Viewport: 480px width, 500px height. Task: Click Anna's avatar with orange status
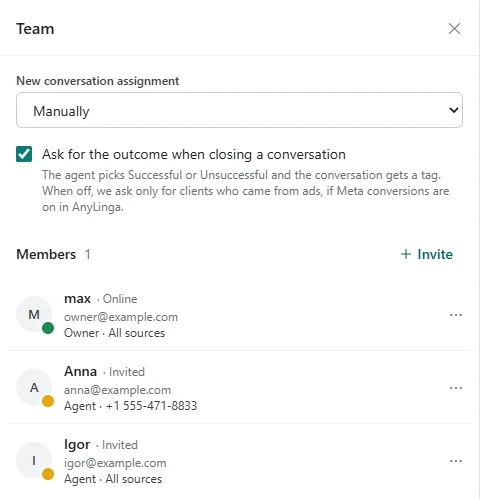pos(34,387)
